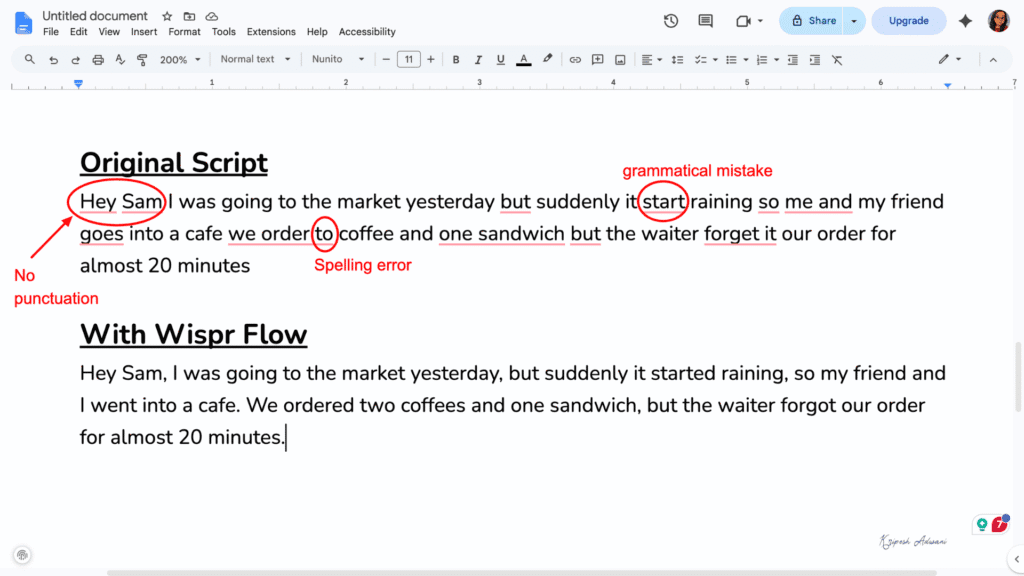Toggle italic formatting
Viewport: 1024px width, 576px height.
(478, 60)
